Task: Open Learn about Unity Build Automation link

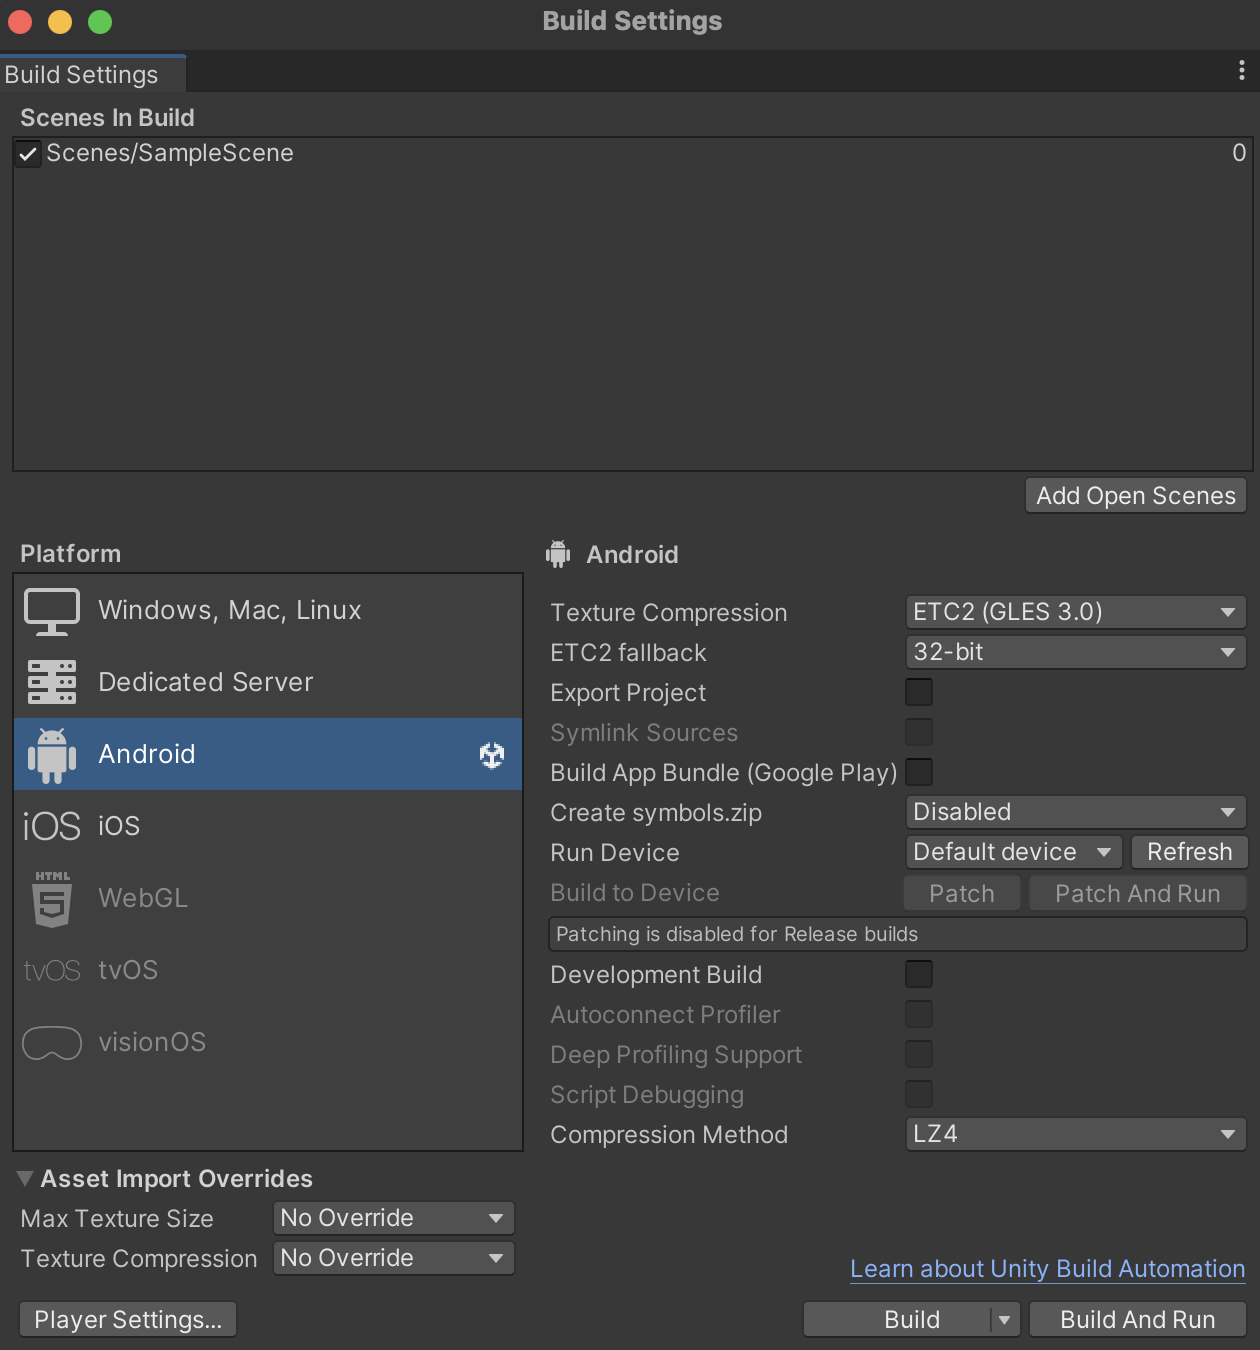Action: pyautogui.click(x=1047, y=1269)
